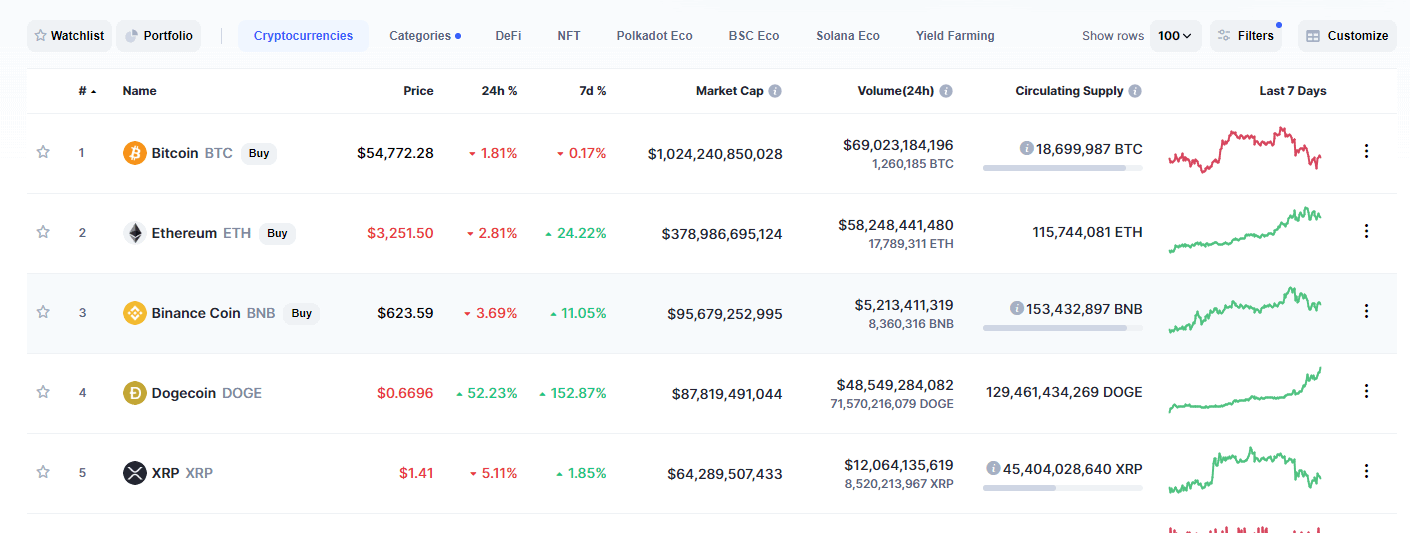
Task: Sort table by Price column
Action: pos(418,91)
